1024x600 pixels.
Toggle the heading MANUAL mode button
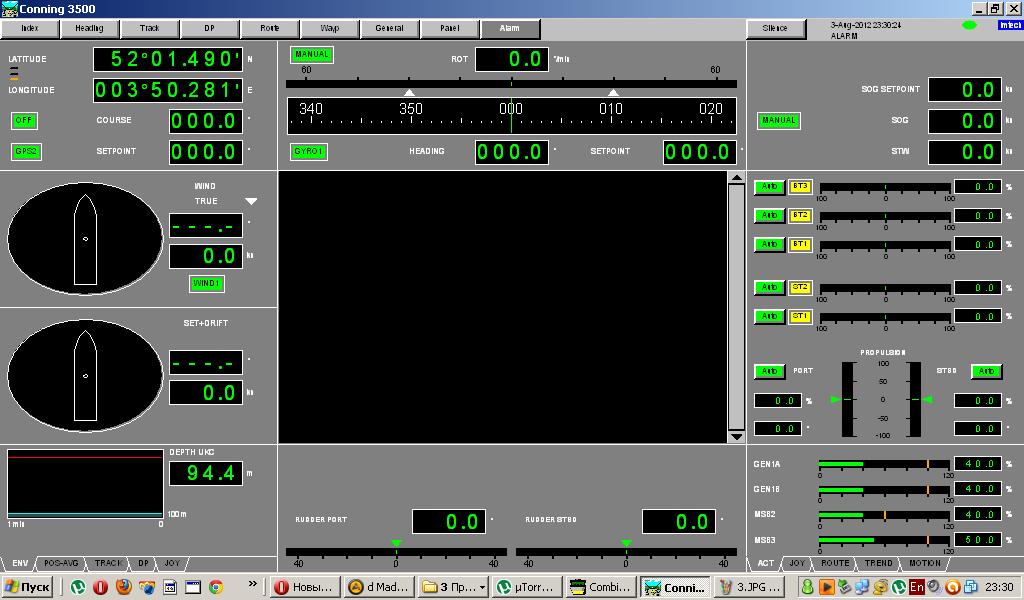pyautogui.click(x=312, y=55)
